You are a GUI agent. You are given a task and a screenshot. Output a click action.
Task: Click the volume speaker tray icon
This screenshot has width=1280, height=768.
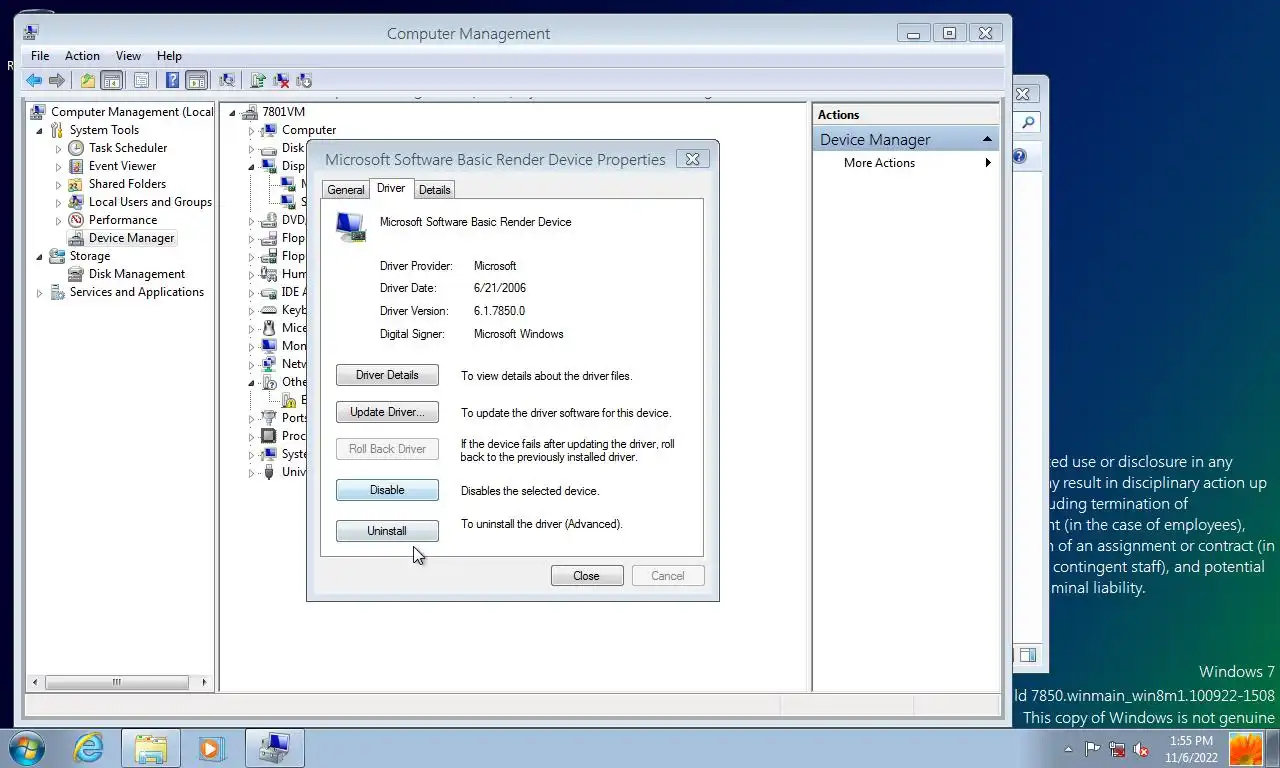[x=1140, y=749]
